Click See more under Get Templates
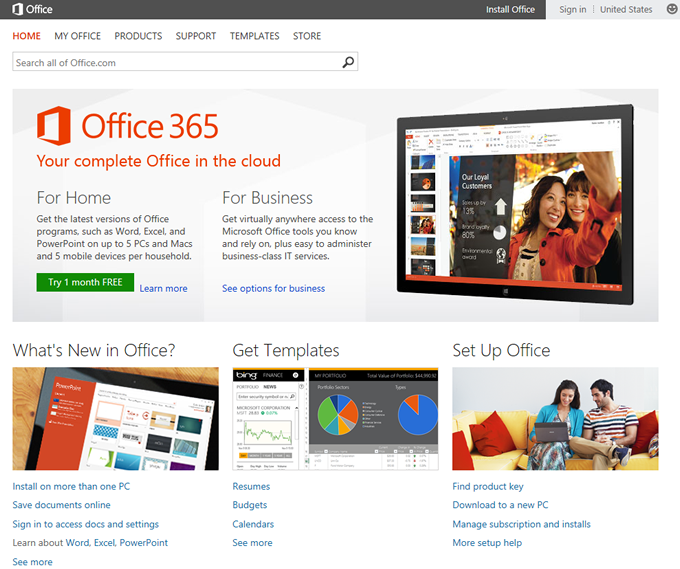 [252, 543]
